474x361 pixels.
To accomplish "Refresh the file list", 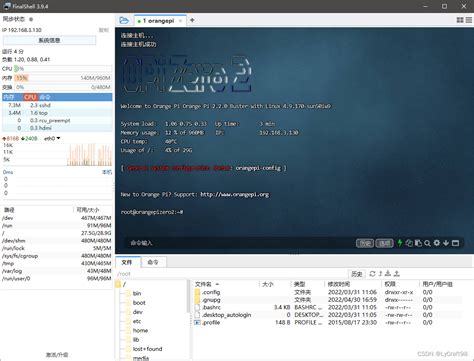I will (372, 274).
